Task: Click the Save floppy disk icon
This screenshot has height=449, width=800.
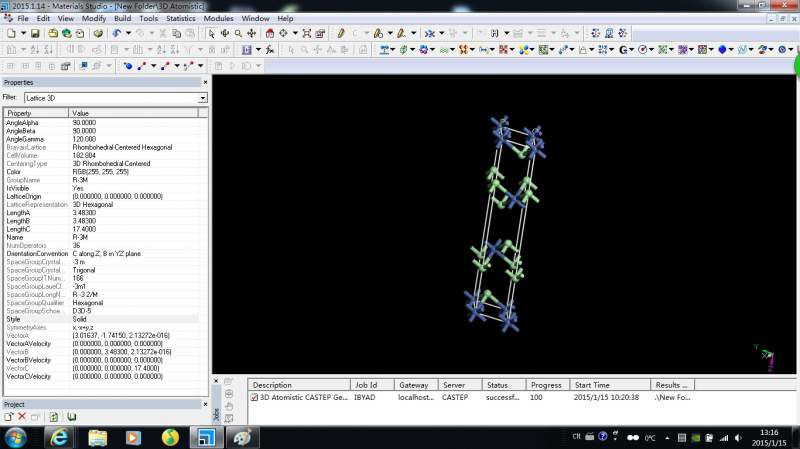Action: [36, 33]
